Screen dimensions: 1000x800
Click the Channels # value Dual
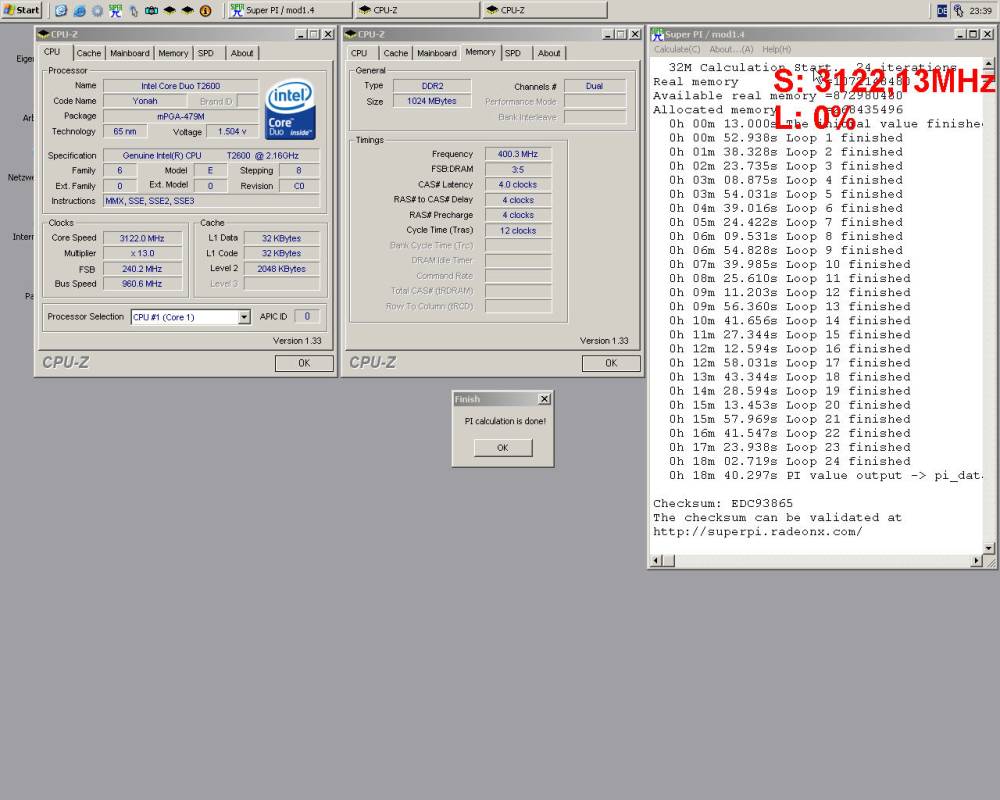[x=594, y=85]
